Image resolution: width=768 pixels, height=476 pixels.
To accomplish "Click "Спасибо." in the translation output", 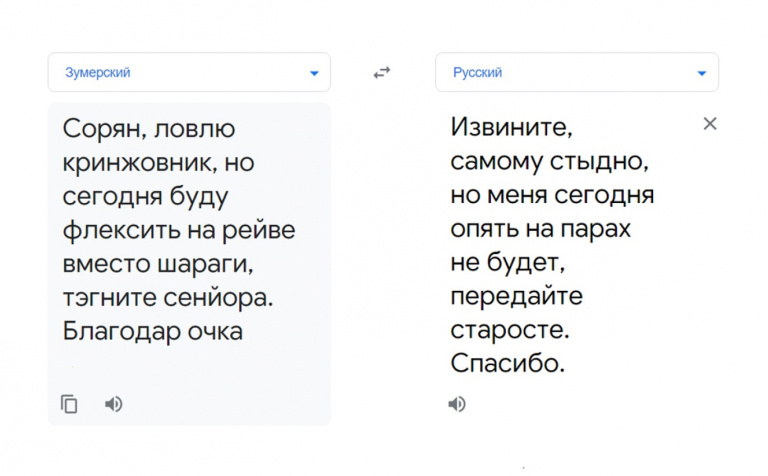I will click(508, 365).
